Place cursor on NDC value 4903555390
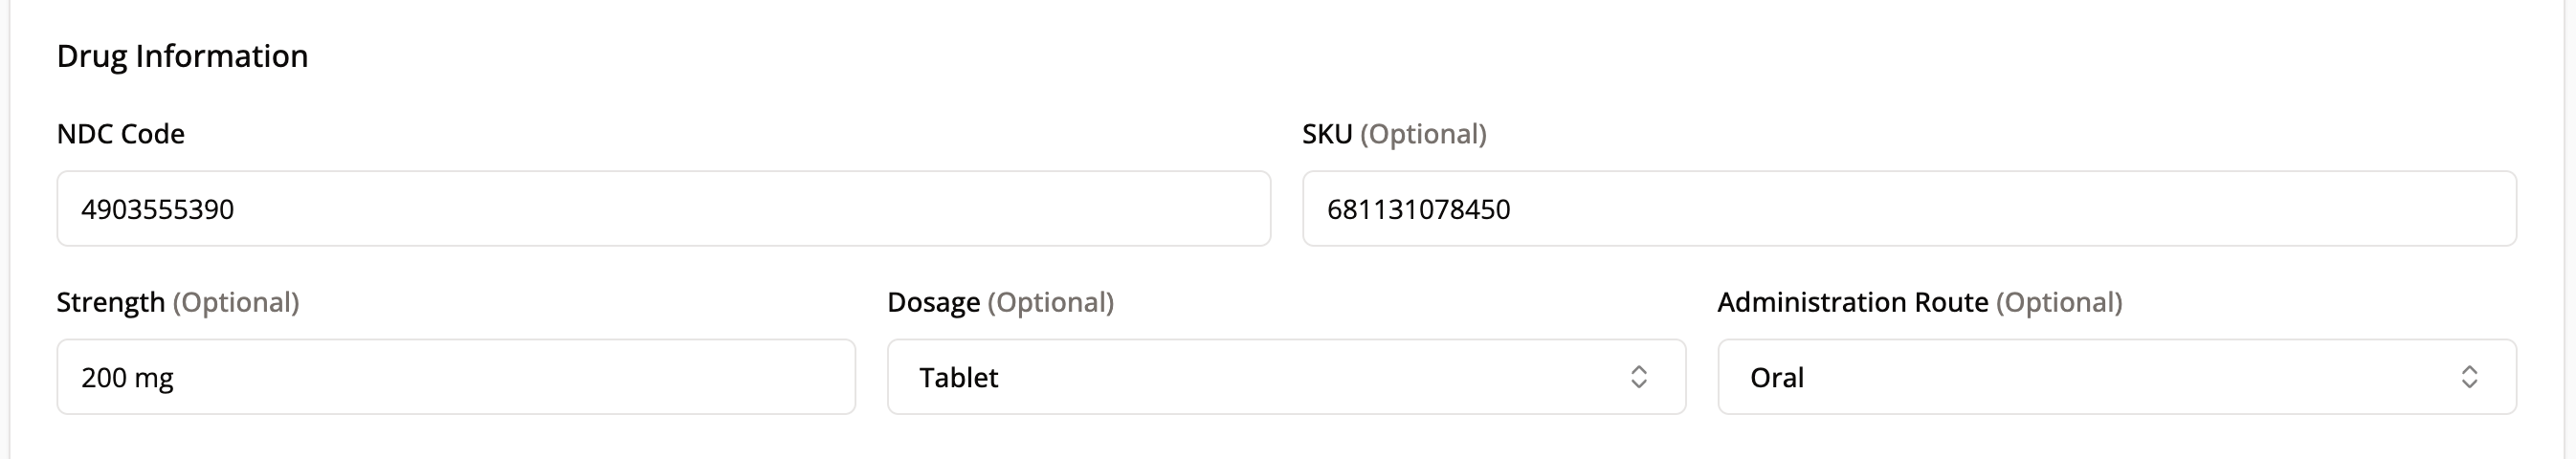The image size is (2576, 459). (x=157, y=209)
